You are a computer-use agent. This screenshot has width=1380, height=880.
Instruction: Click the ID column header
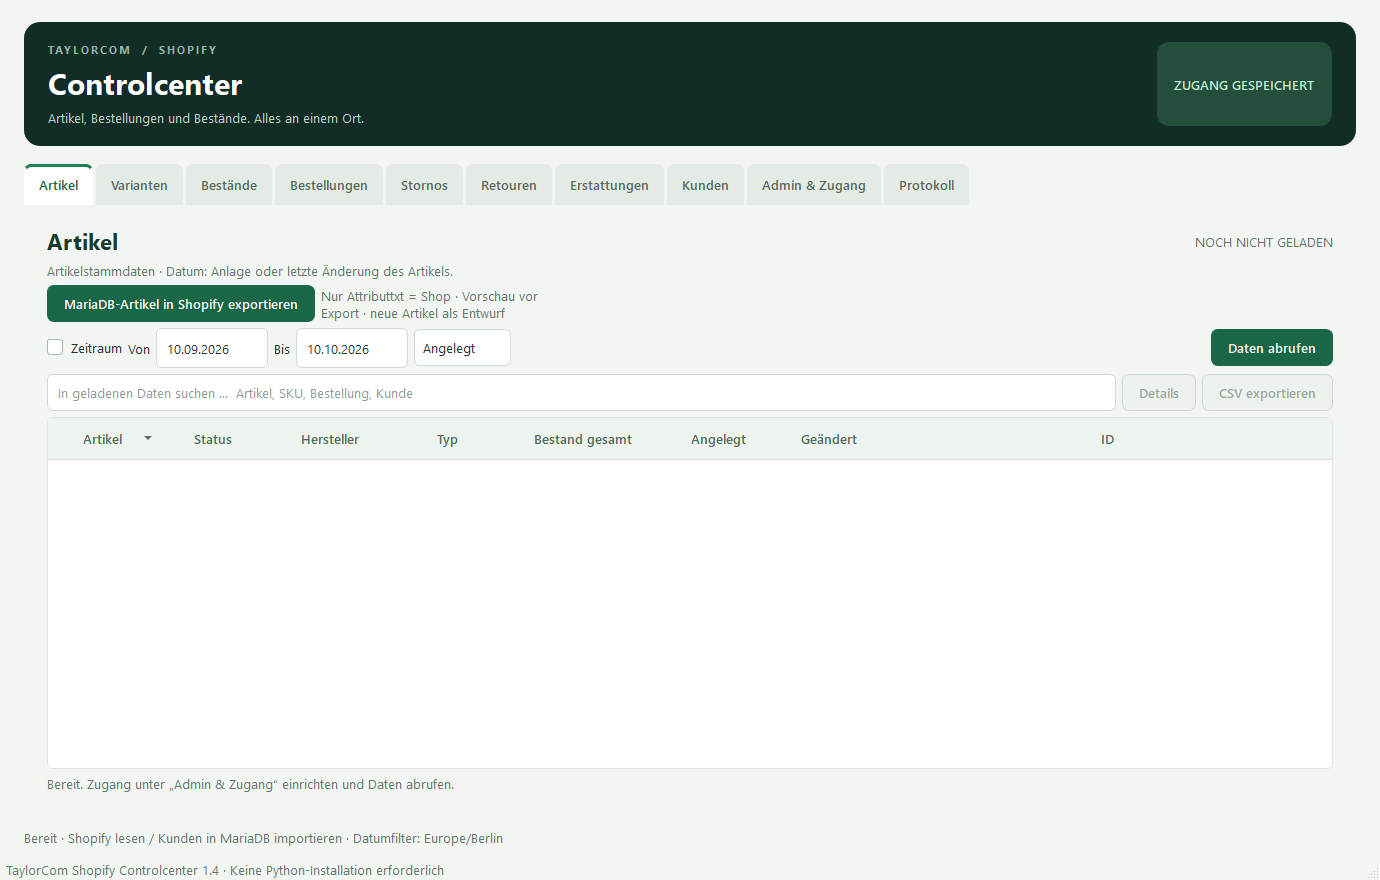[1107, 439]
